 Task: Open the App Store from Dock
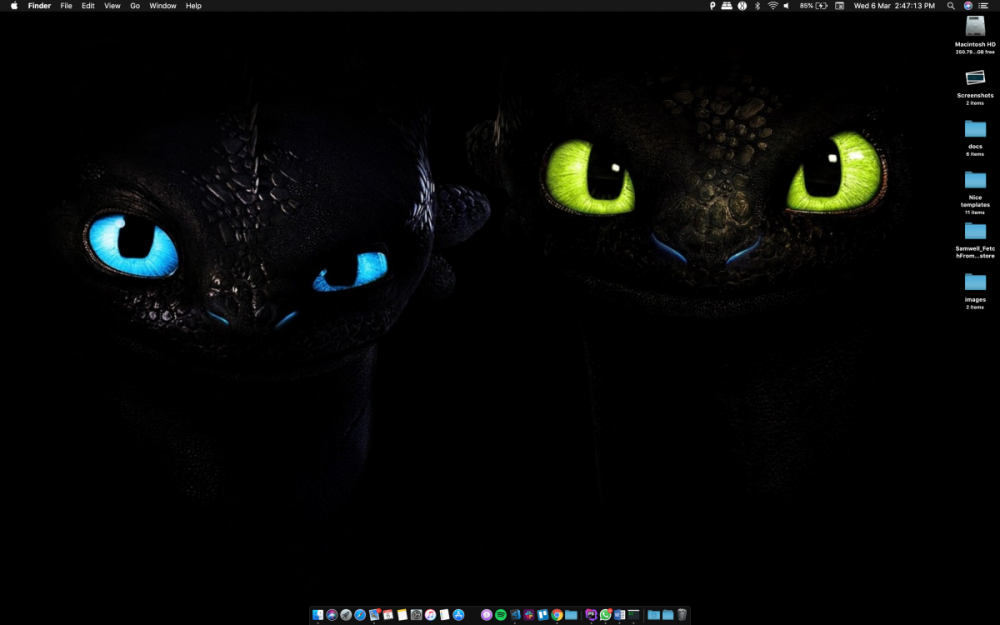point(458,615)
